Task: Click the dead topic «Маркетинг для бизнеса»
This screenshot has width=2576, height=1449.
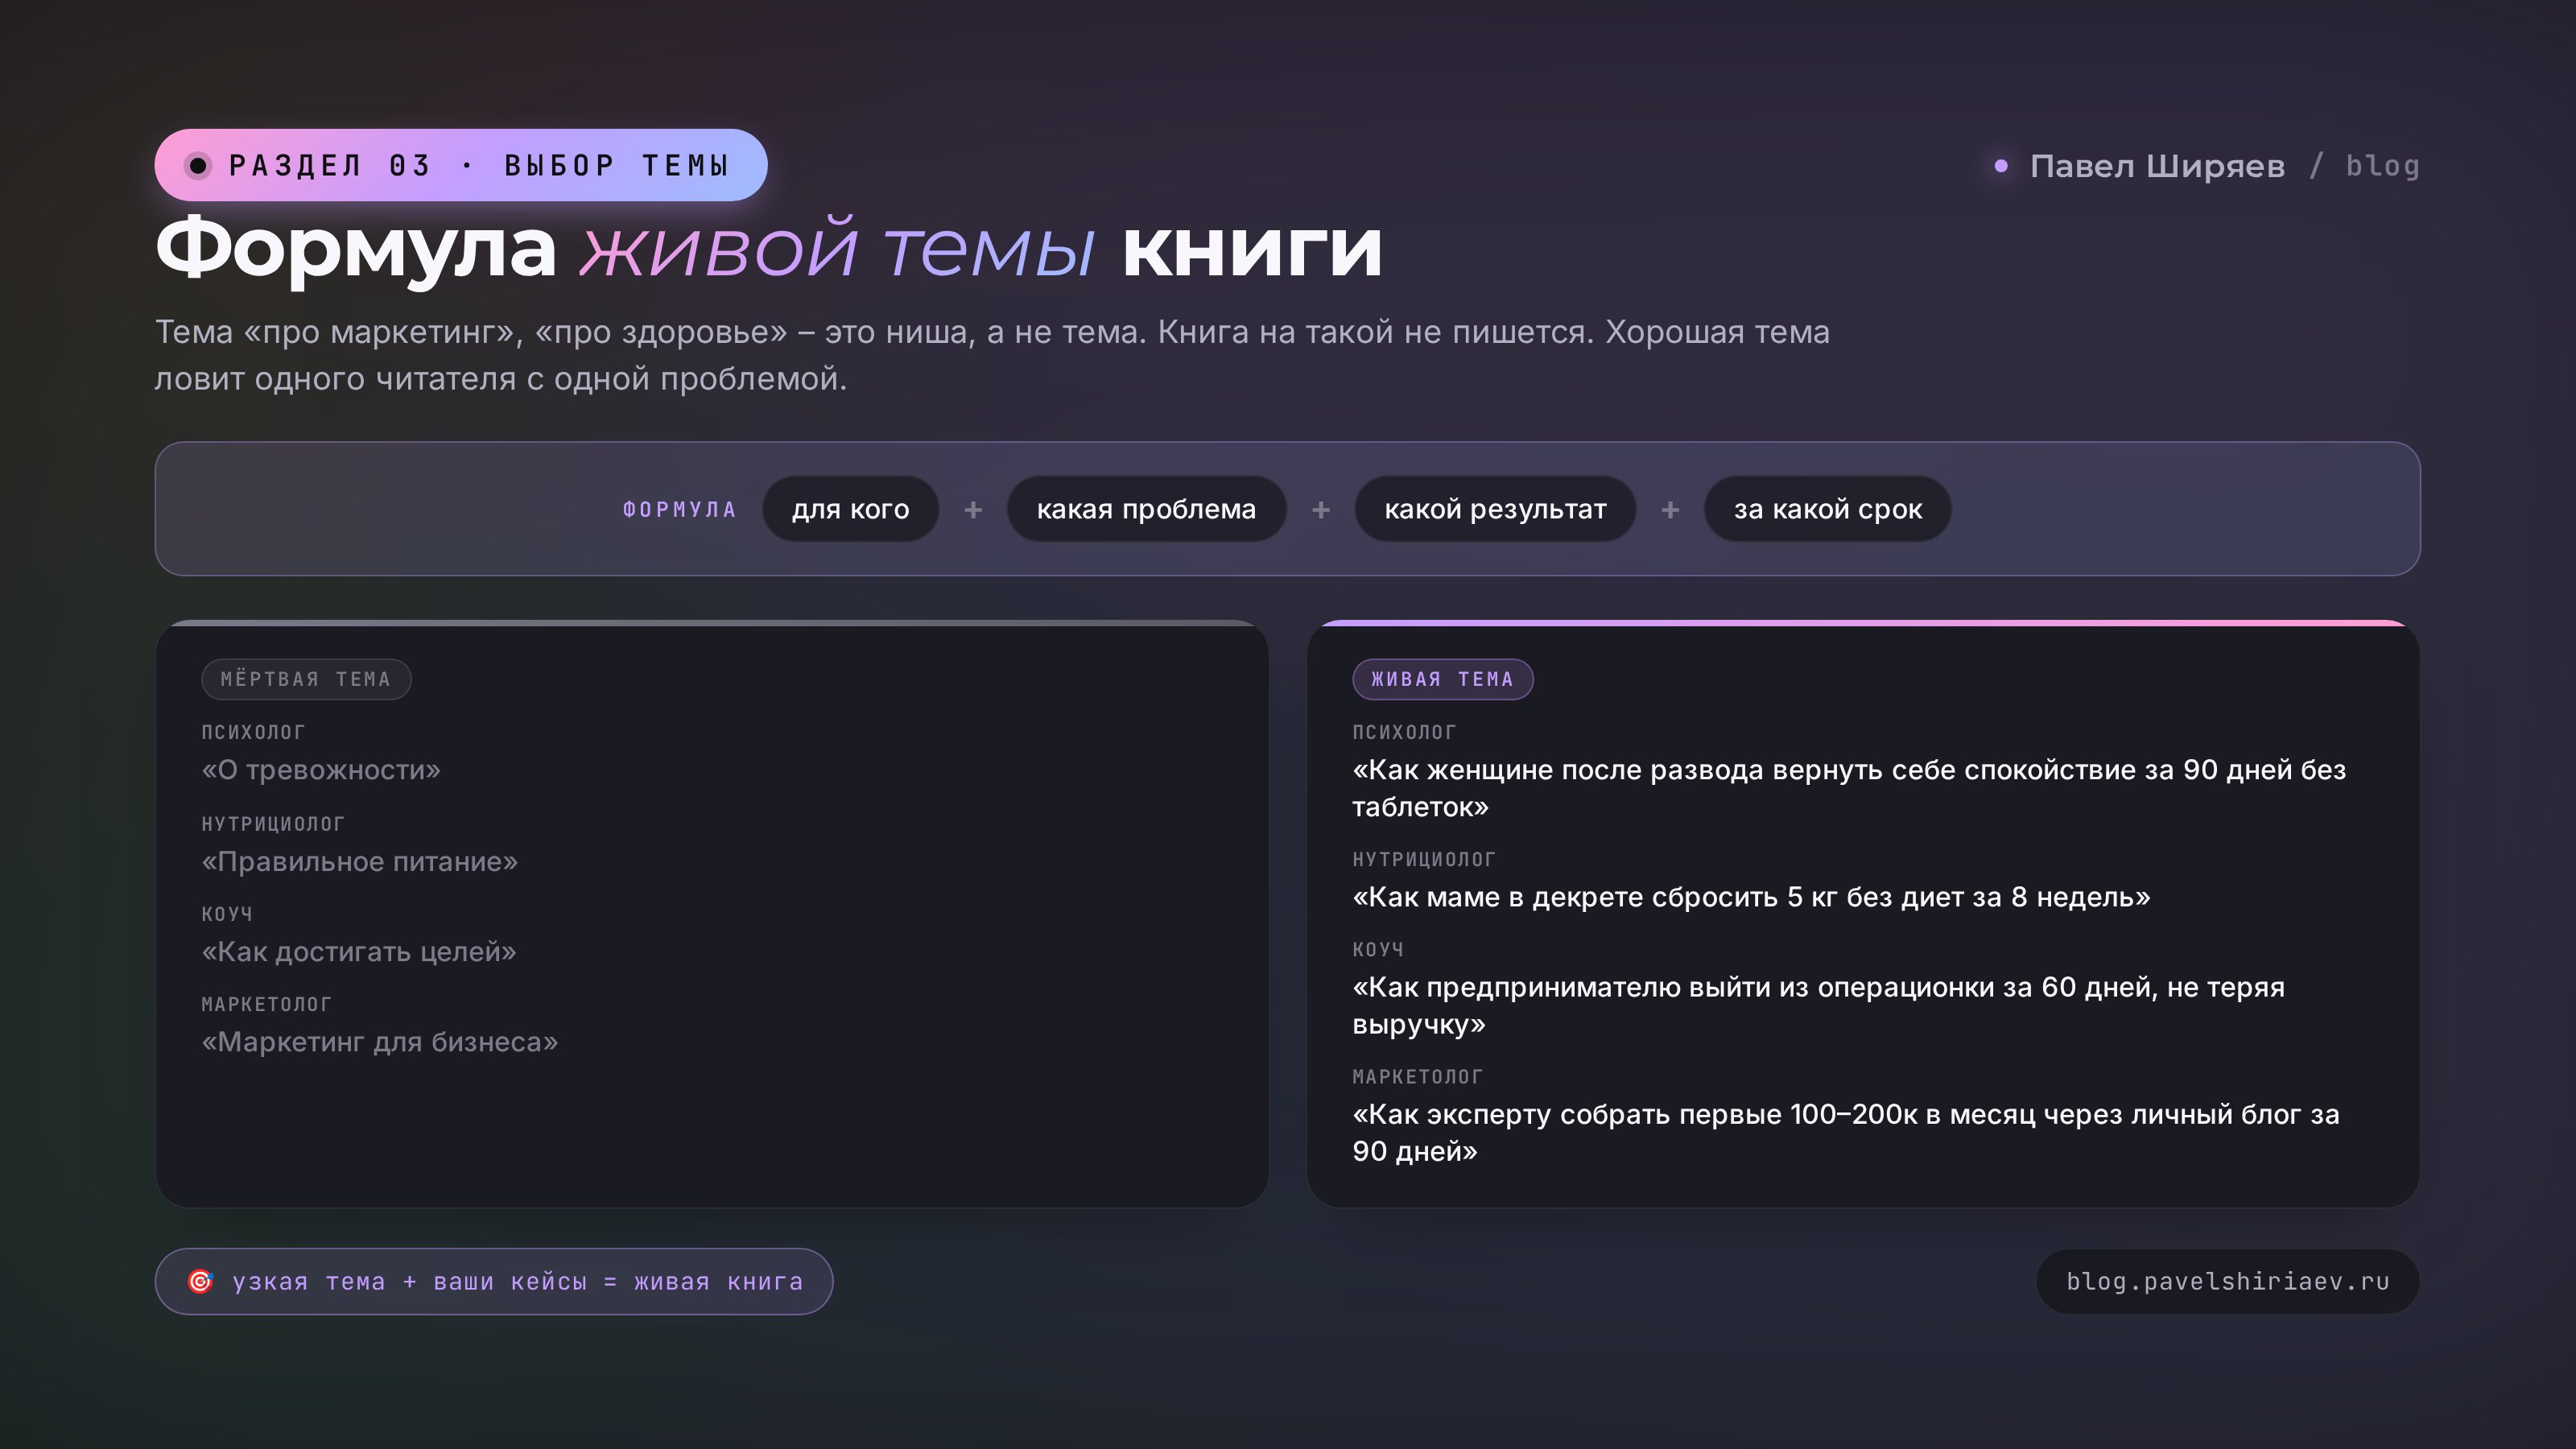Action: [x=380, y=1042]
